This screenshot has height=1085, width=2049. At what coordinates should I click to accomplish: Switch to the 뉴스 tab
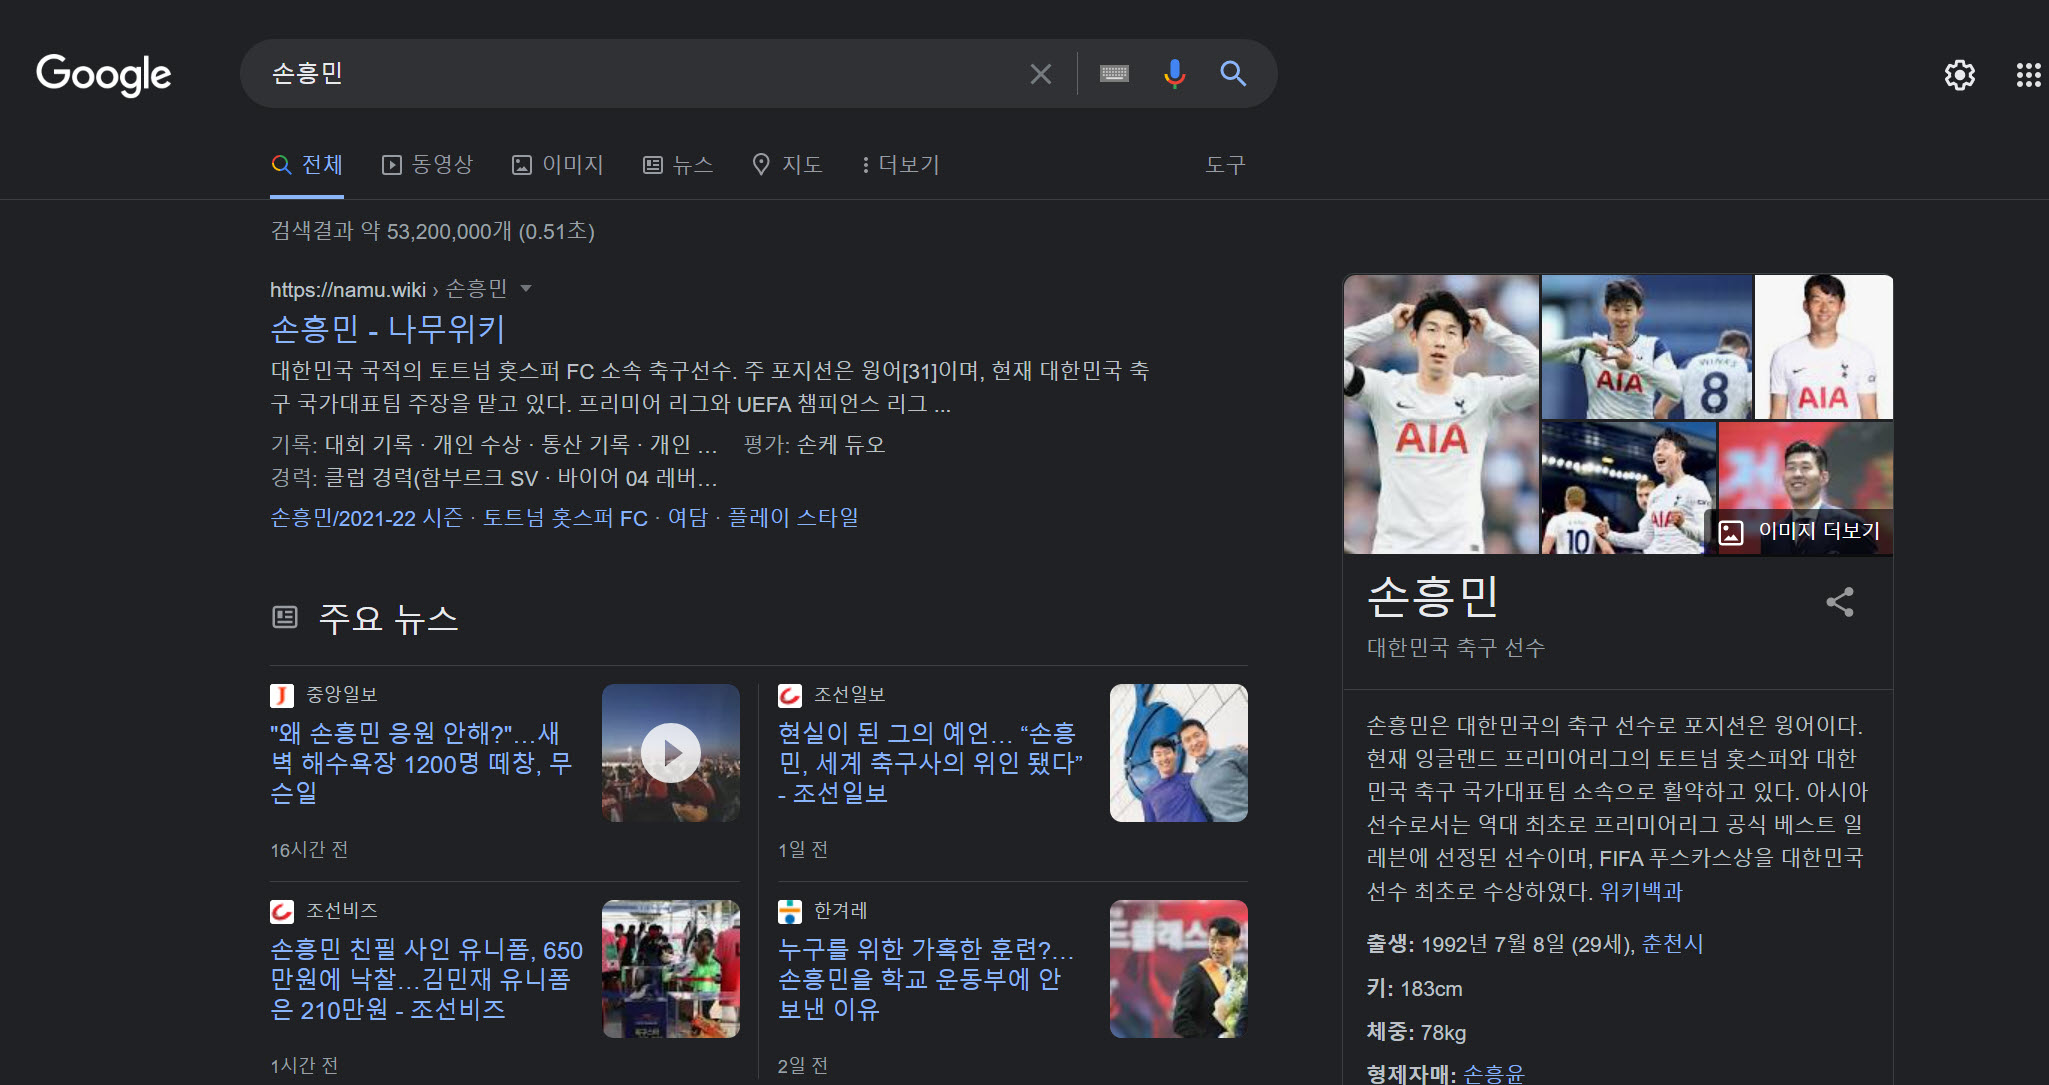coord(679,165)
